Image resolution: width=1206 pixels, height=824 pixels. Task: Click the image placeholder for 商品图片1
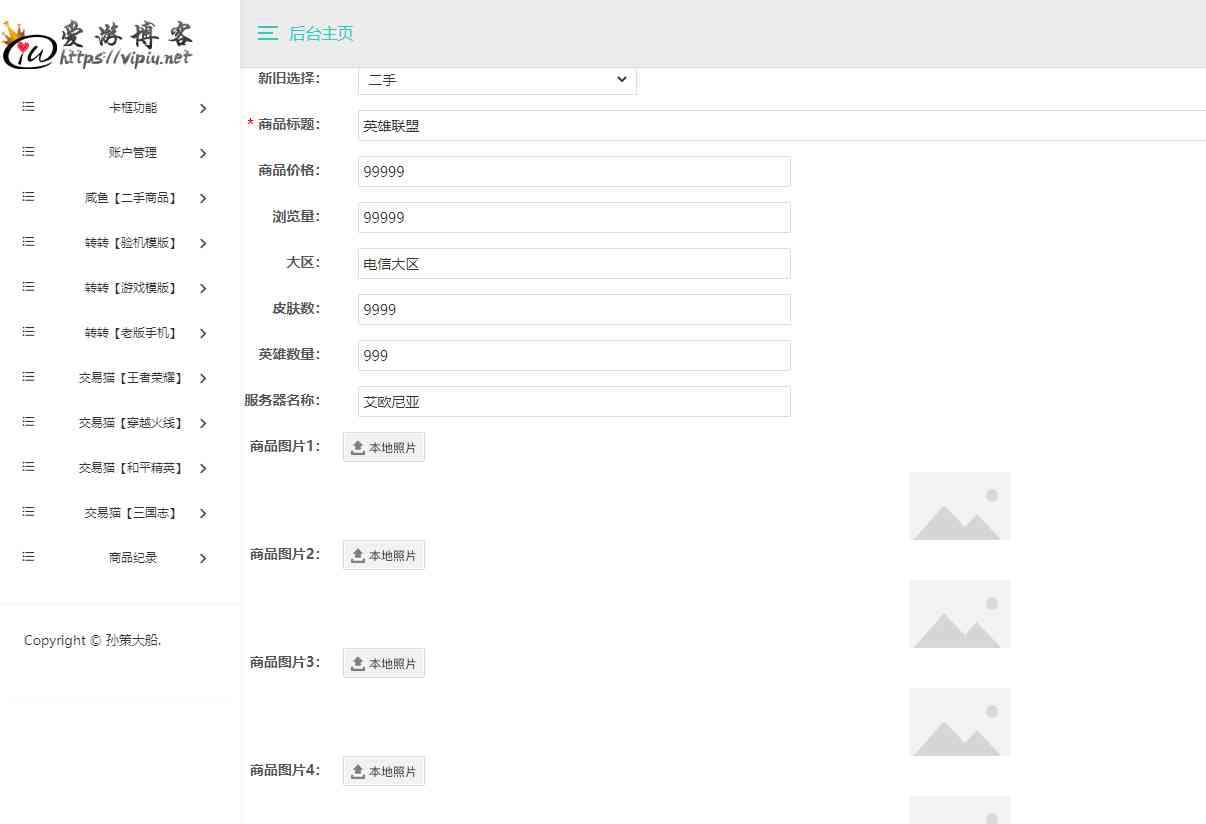(960, 506)
